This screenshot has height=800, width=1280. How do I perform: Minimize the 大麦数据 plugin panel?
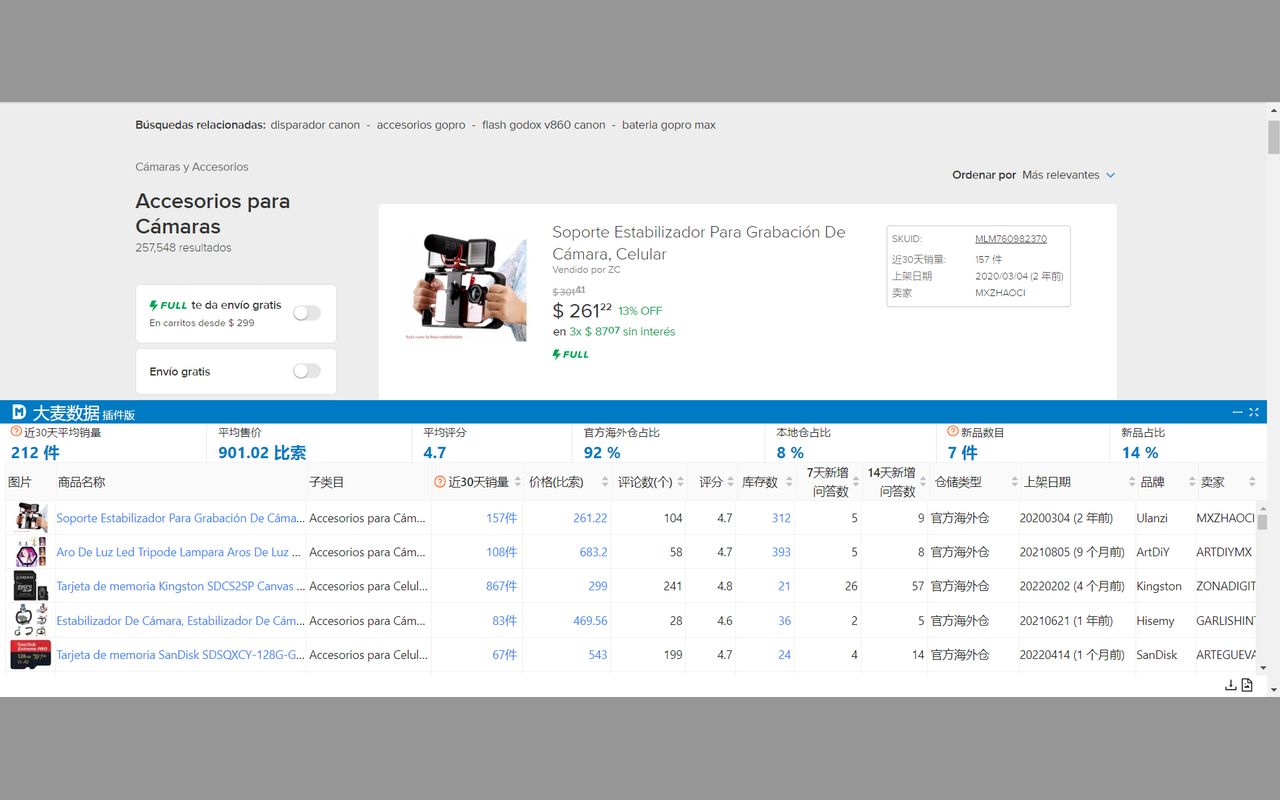point(1238,412)
